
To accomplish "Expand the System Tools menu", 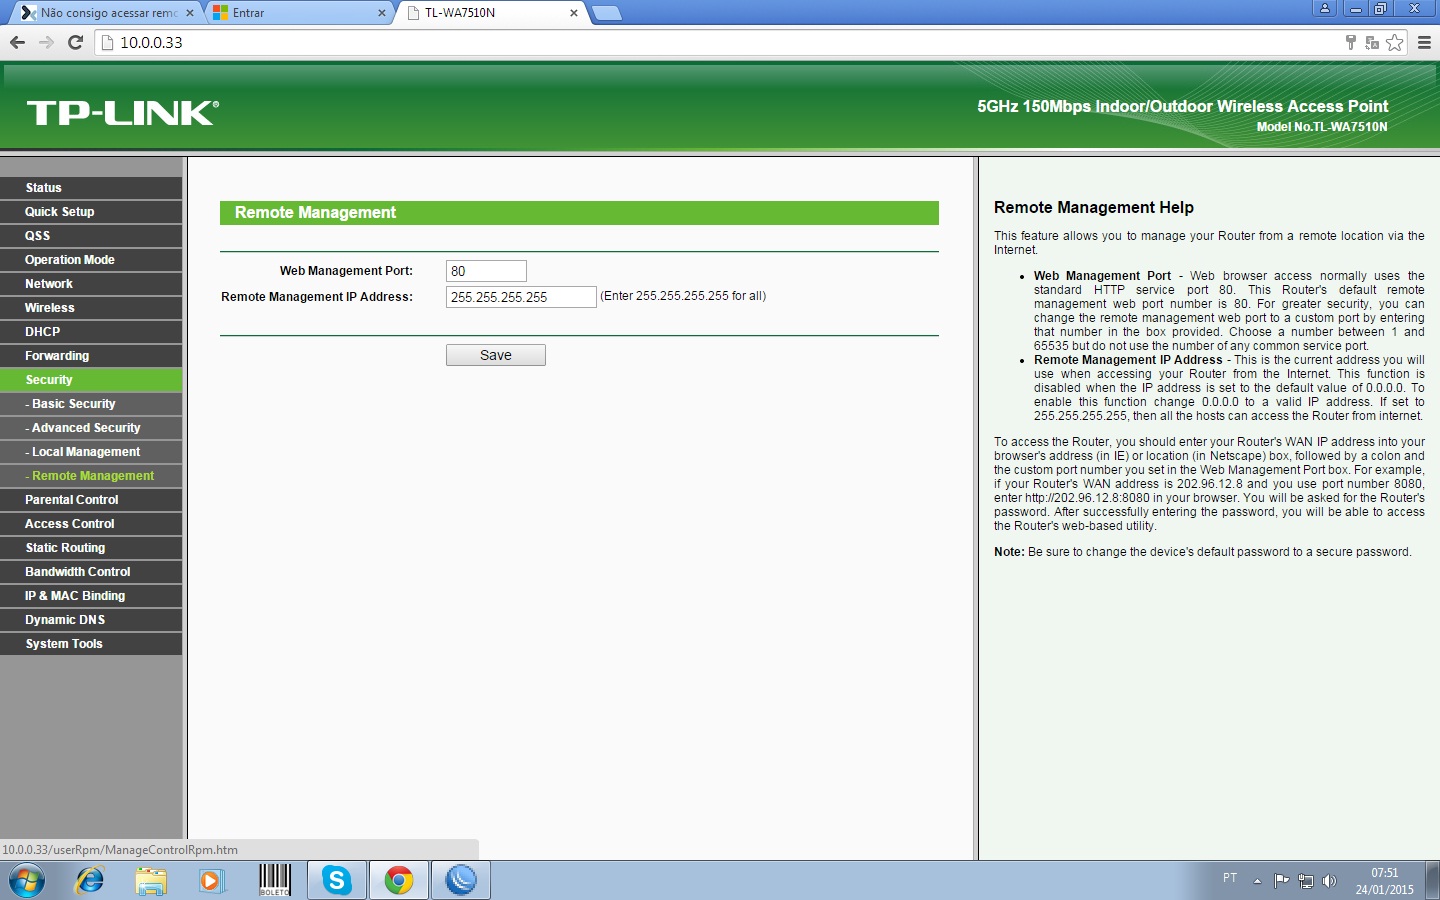I will [x=91, y=644].
